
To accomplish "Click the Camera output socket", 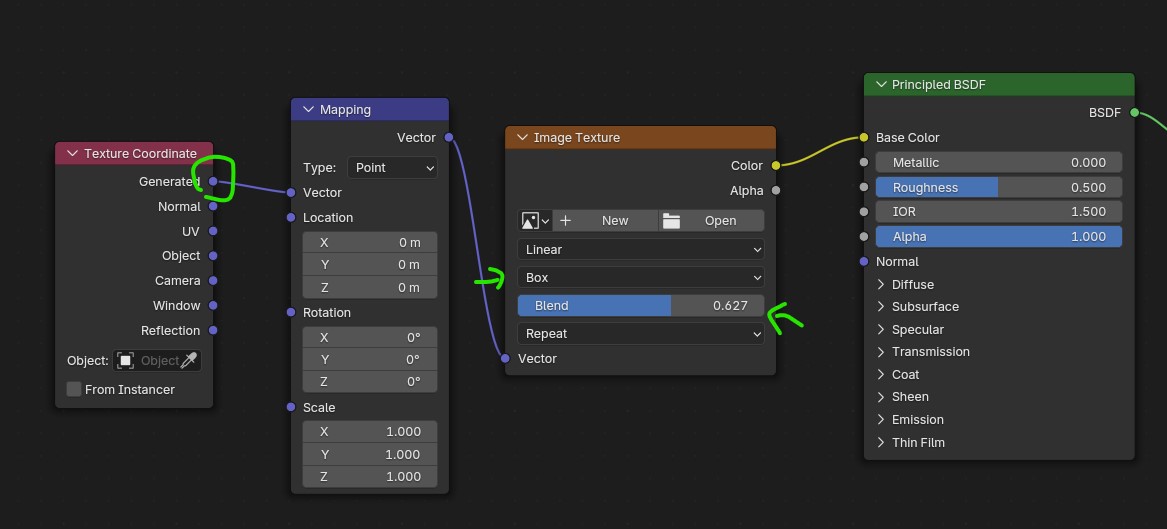I will [213, 280].
